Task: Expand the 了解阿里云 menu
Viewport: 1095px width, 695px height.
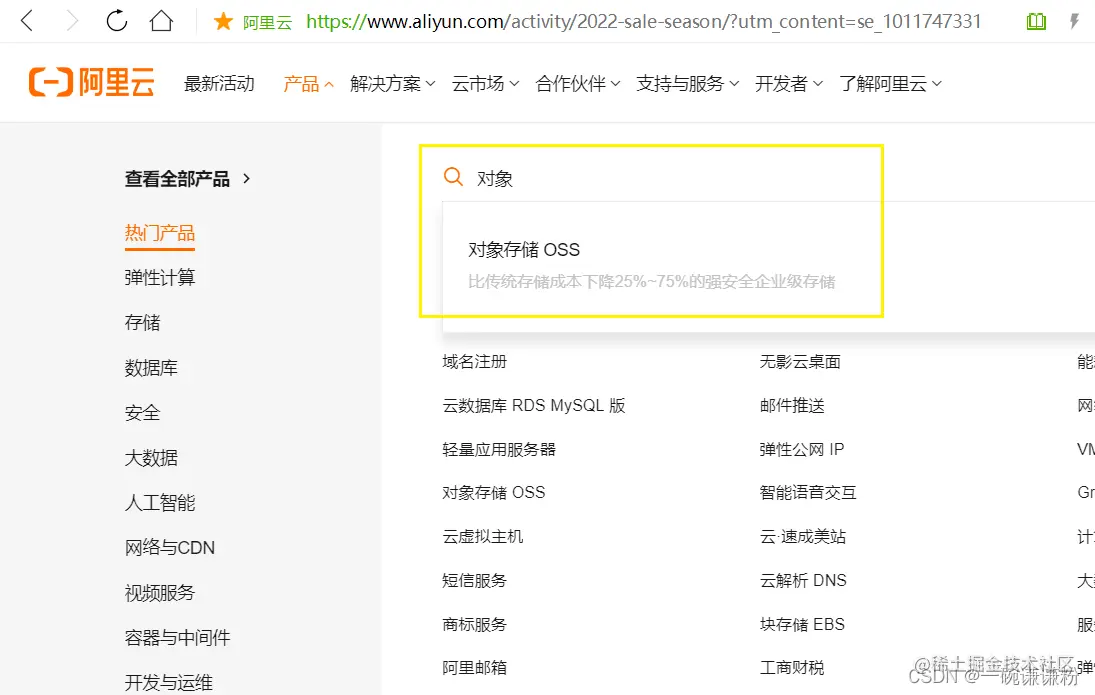Action: pos(890,84)
